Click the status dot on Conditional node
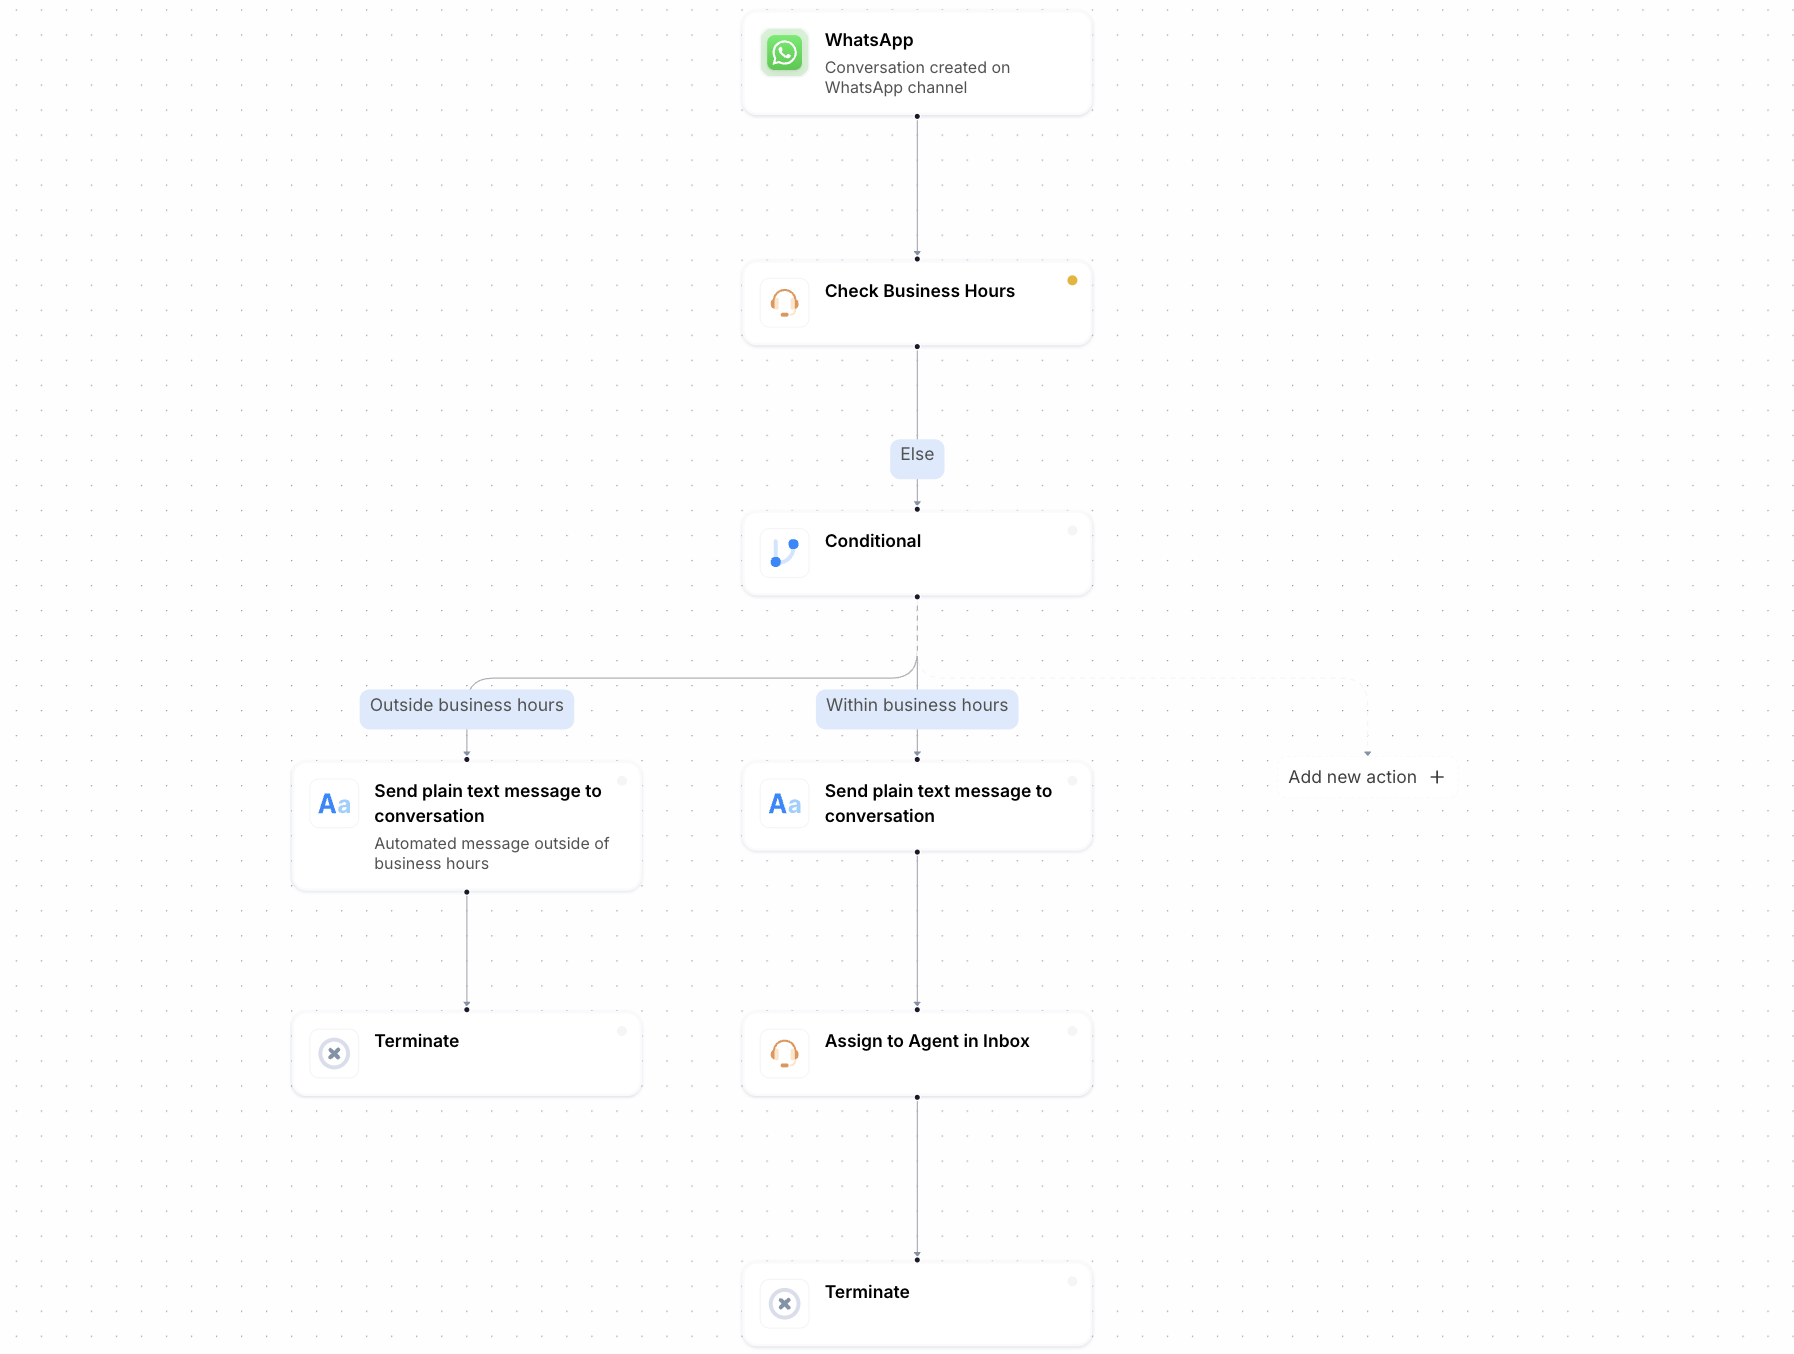This screenshot has width=1794, height=1354. pyautogui.click(x=1072, y=531)
